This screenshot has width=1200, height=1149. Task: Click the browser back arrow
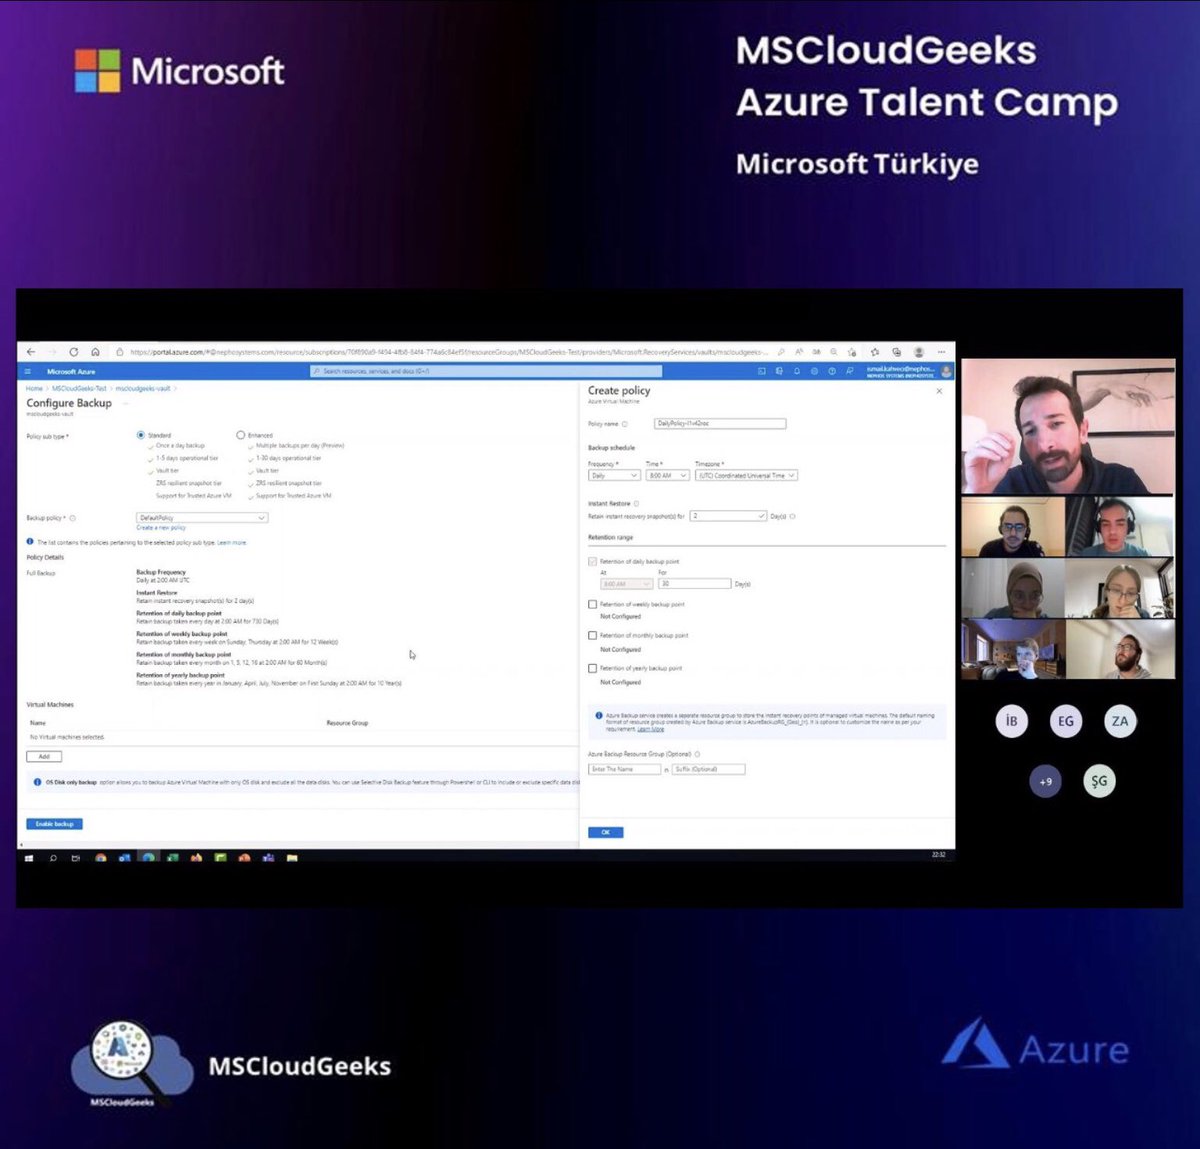(31, 352)
